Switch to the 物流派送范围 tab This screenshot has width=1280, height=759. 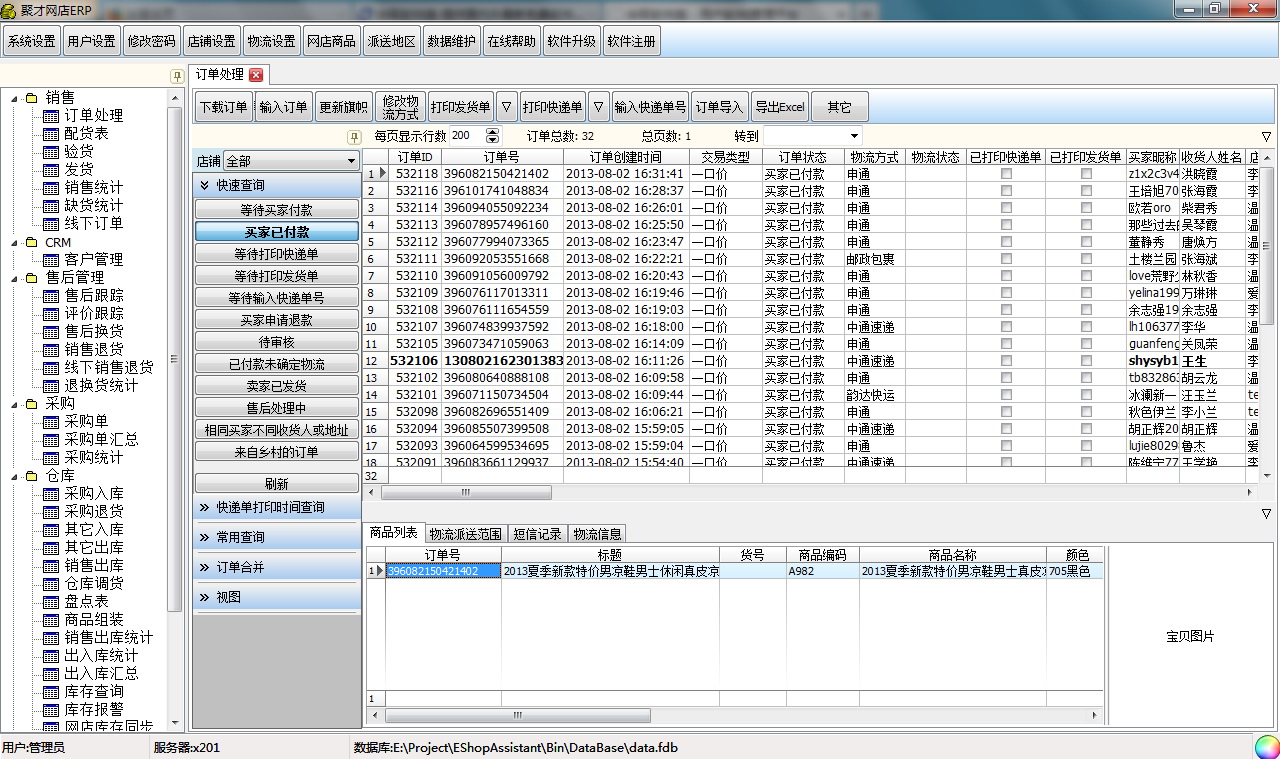(465, 534)
